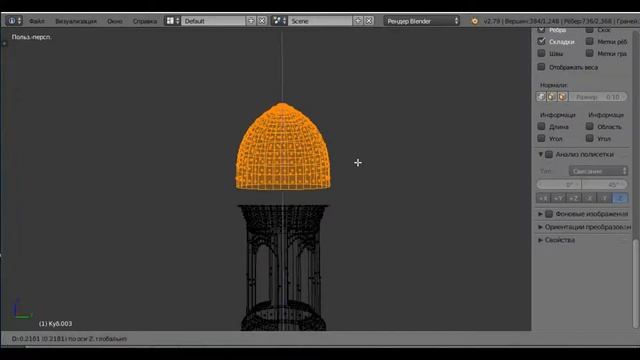Viewport: 640px width, 360px height.
Task: Click the version statistics text in top bar
Action: coord(561,21)
